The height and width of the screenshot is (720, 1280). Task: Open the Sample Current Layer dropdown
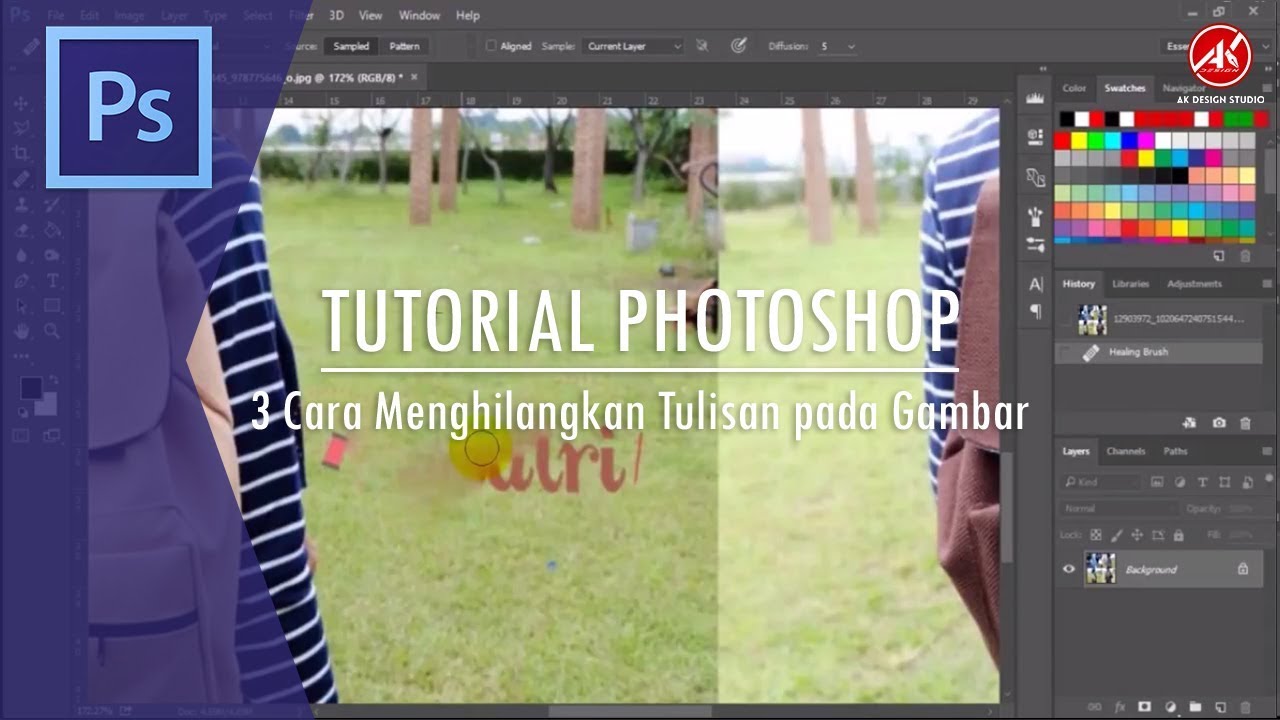pos(634,46)
